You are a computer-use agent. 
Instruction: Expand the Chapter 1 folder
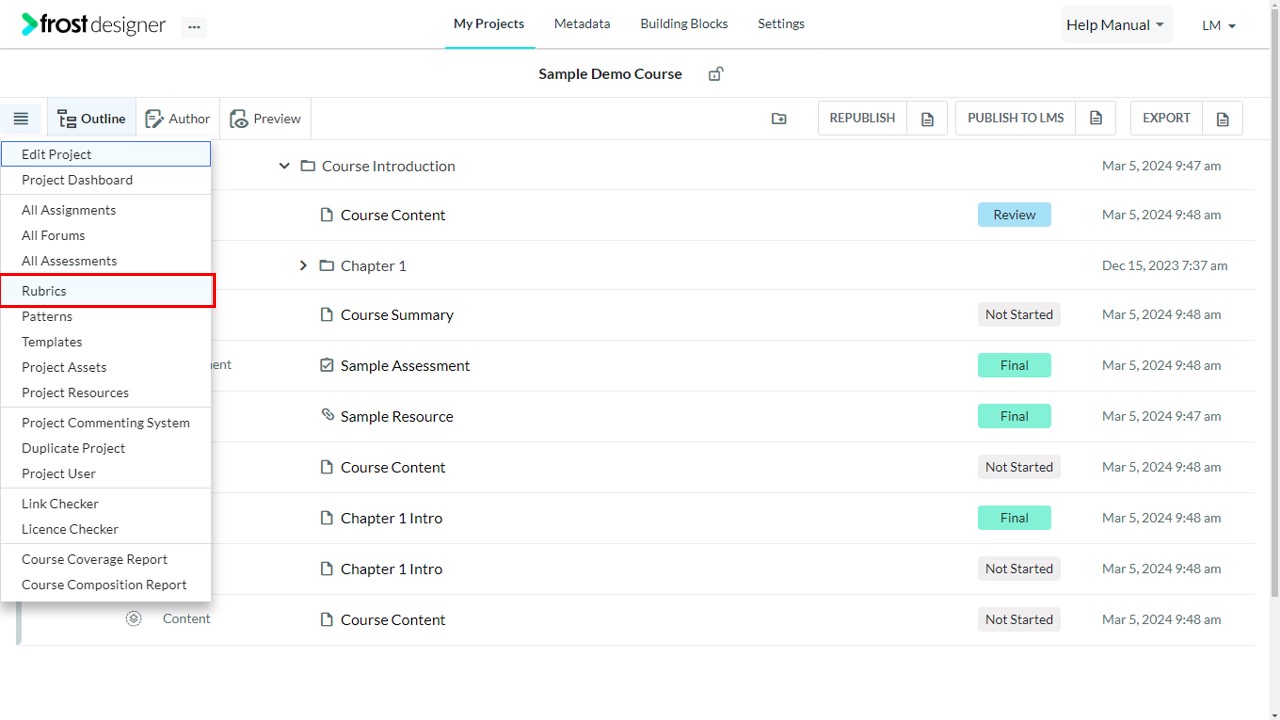coord(303,266)
